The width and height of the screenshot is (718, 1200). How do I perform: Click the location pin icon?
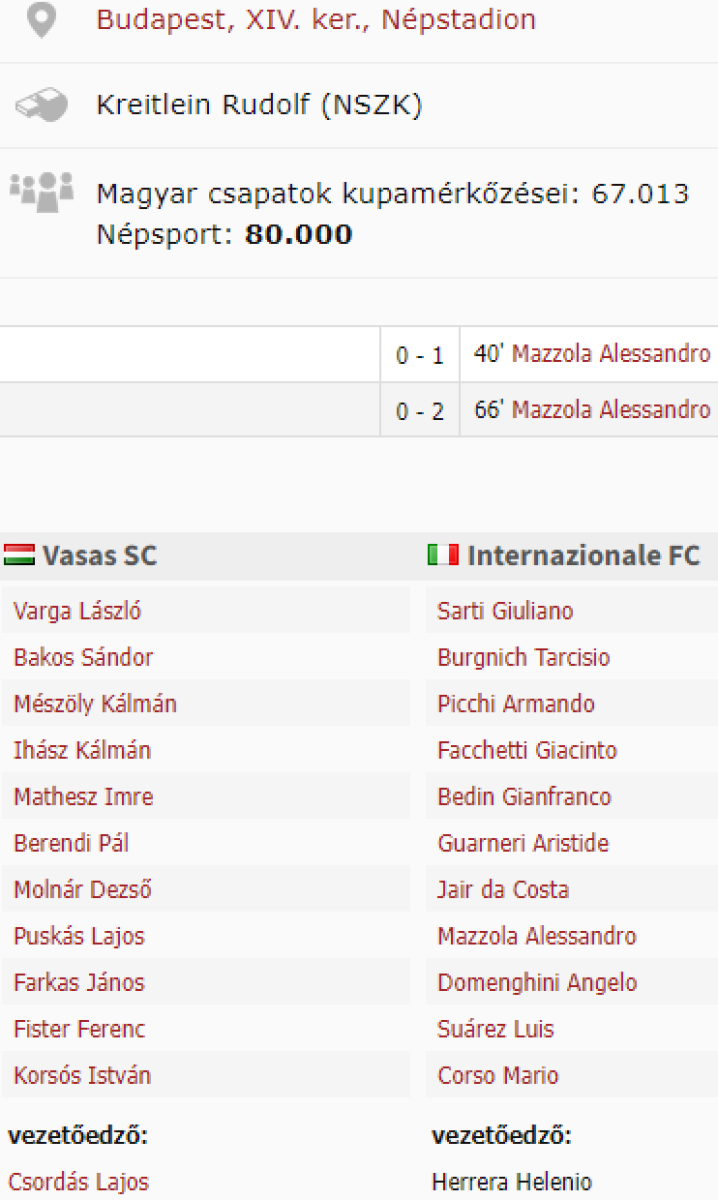click(x=40, y=20)
